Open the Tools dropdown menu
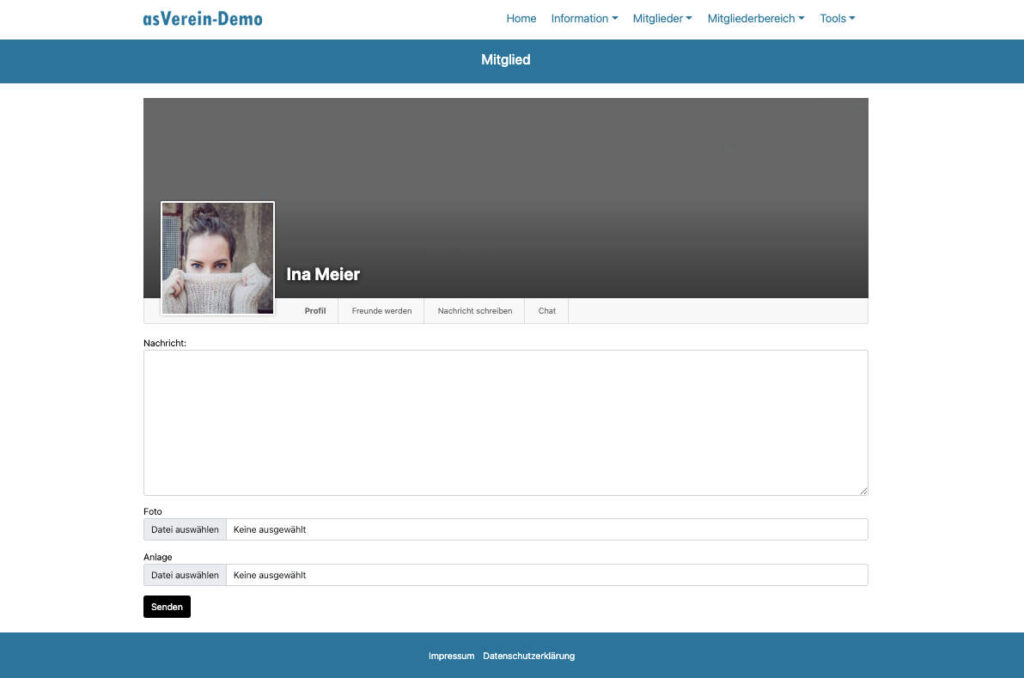 coord(837,18)
